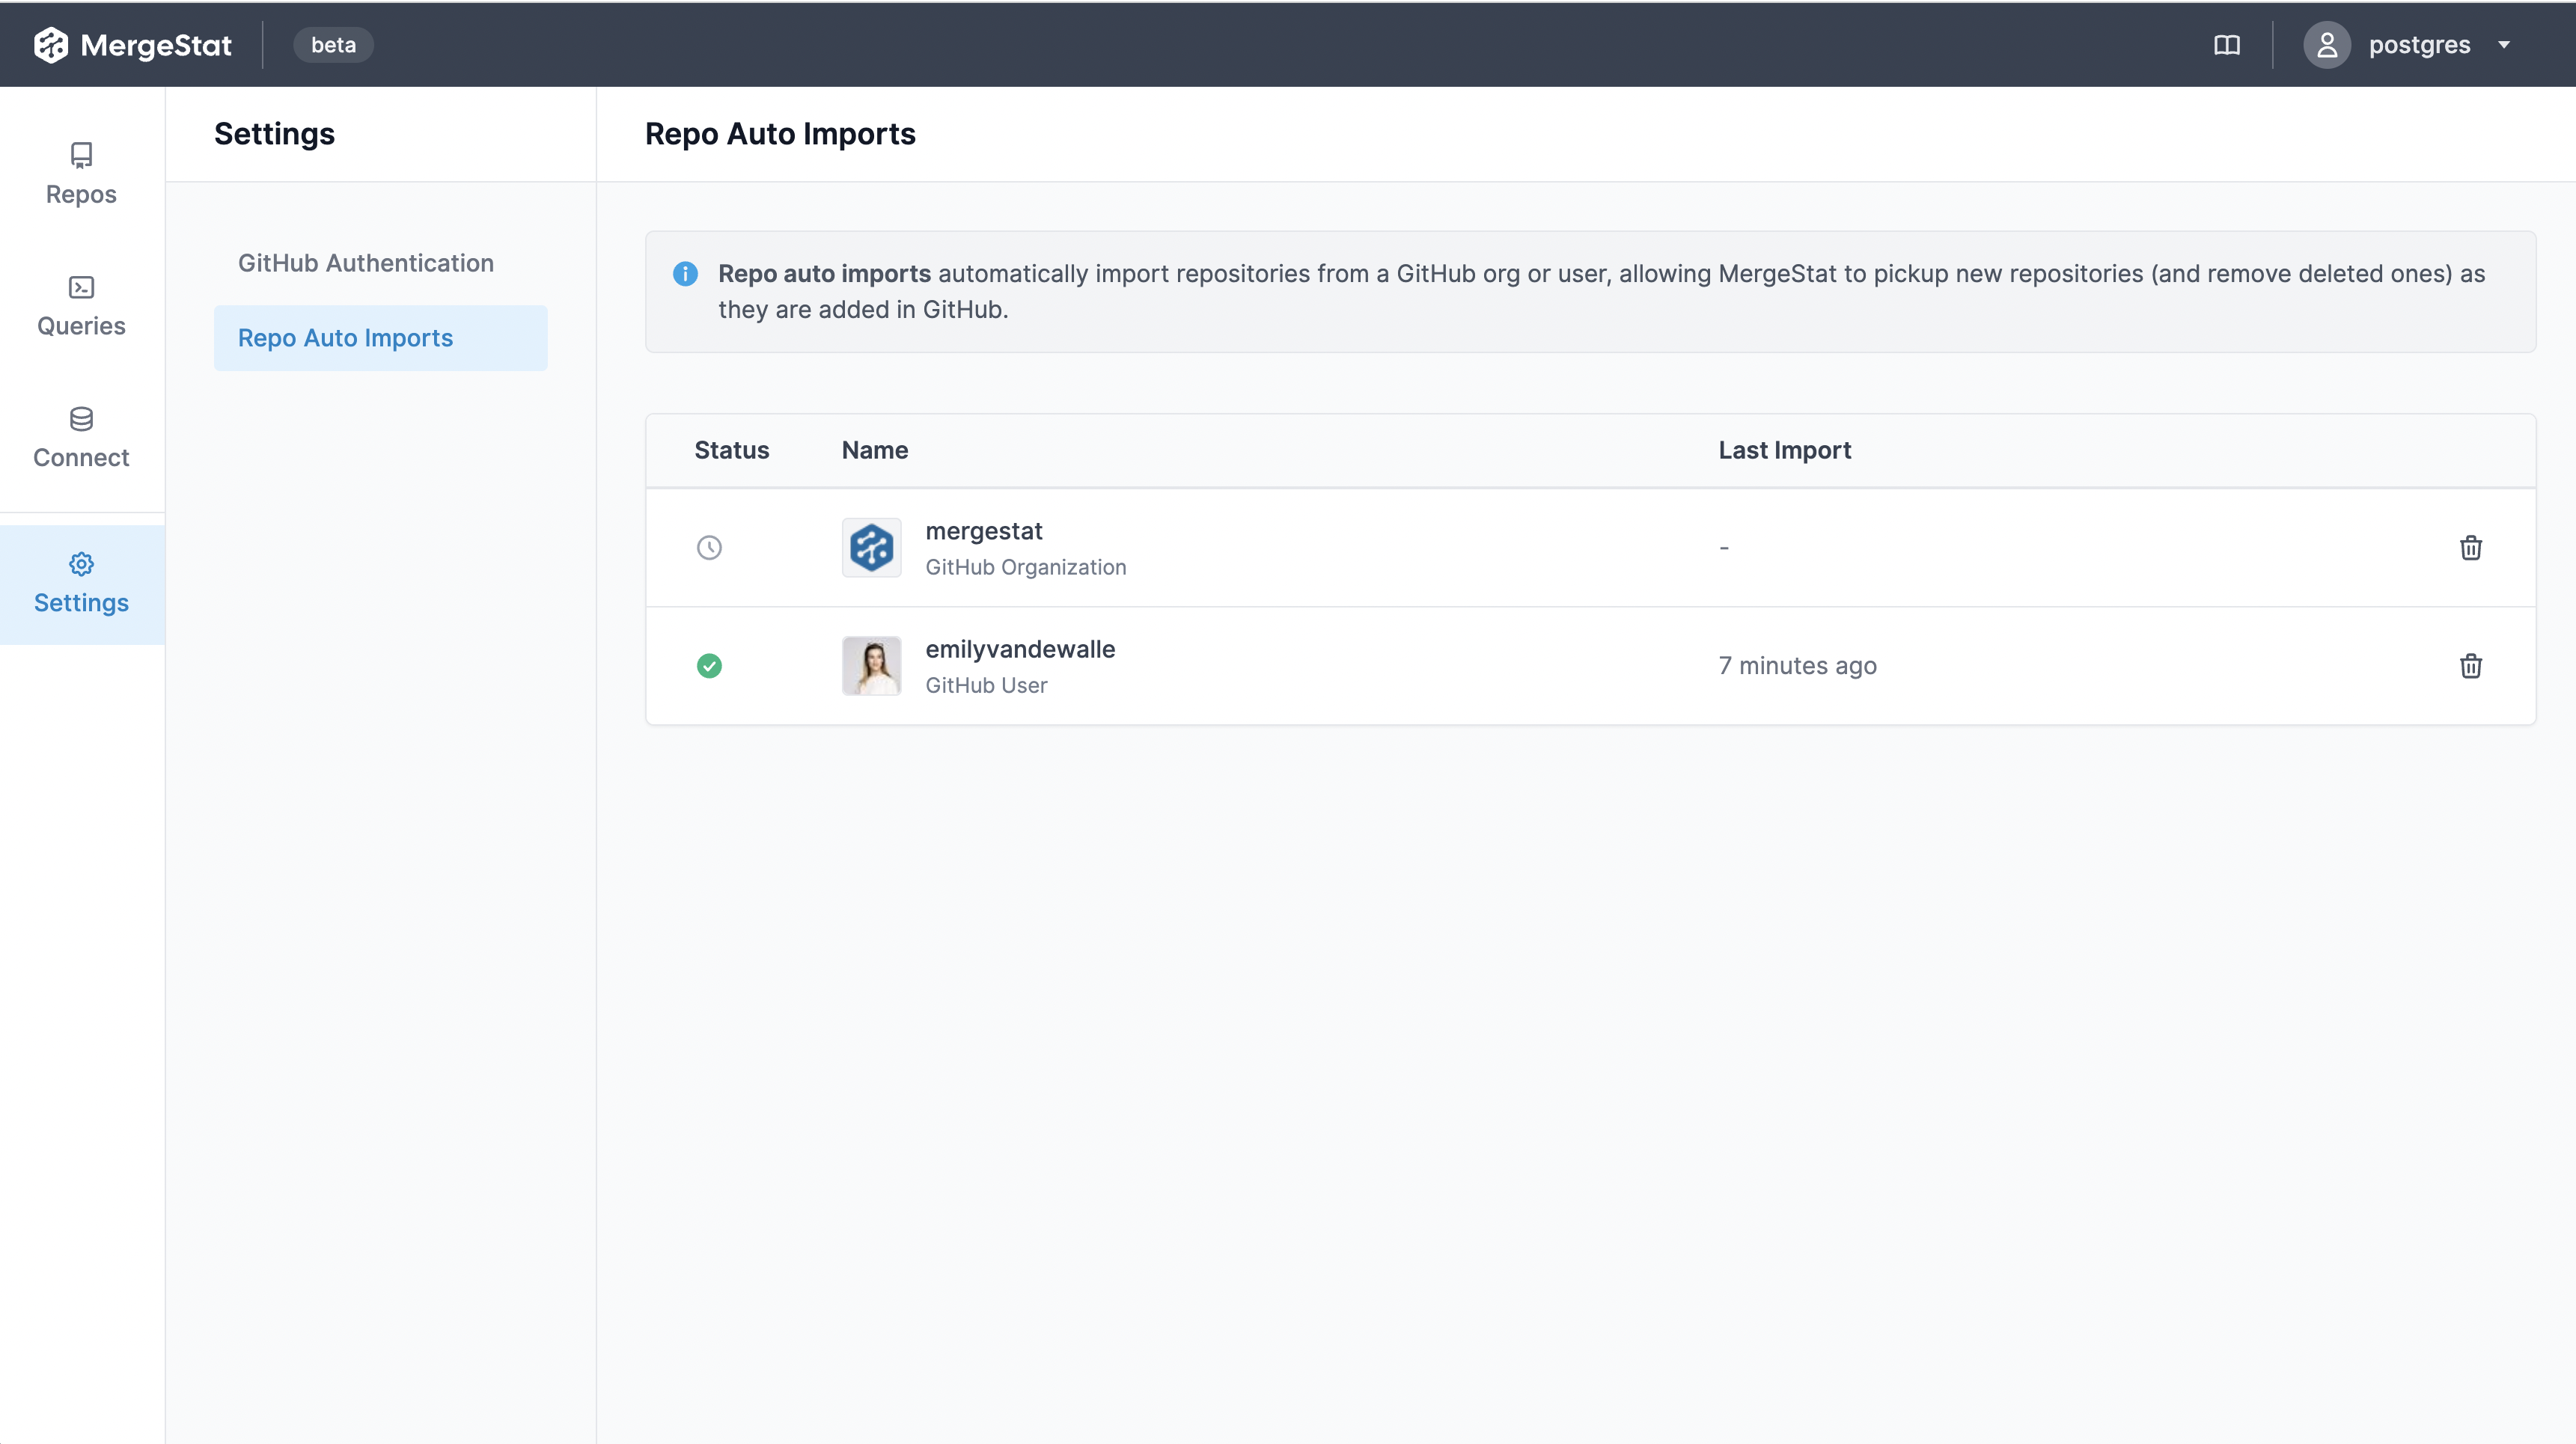Select the Repo Auto Imports menu item
2576x1444 pixels.
[344, 338]
